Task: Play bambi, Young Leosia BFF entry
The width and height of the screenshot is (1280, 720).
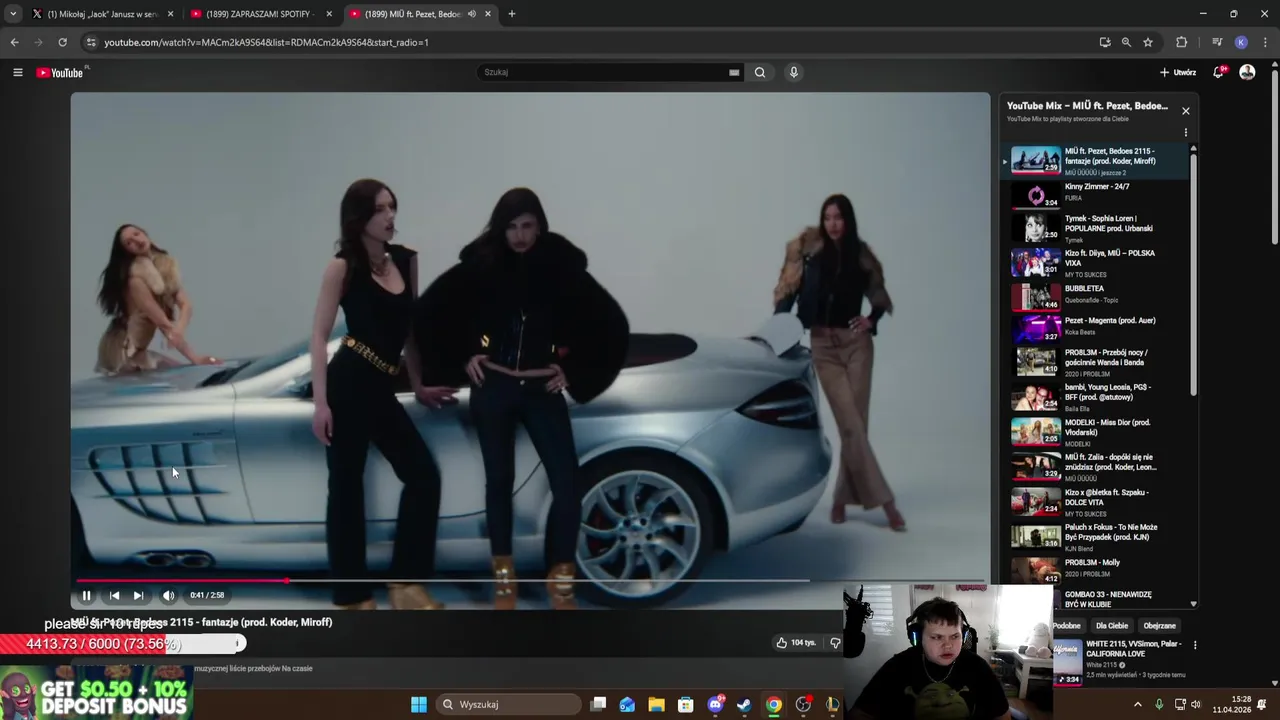Action: (x=1096, y=397)
